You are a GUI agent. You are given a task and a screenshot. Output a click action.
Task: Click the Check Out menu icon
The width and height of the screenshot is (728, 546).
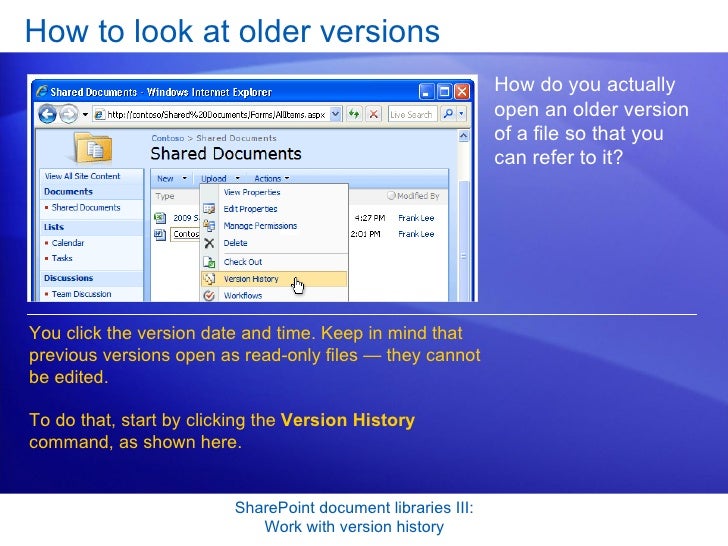[x=209, y=262]
